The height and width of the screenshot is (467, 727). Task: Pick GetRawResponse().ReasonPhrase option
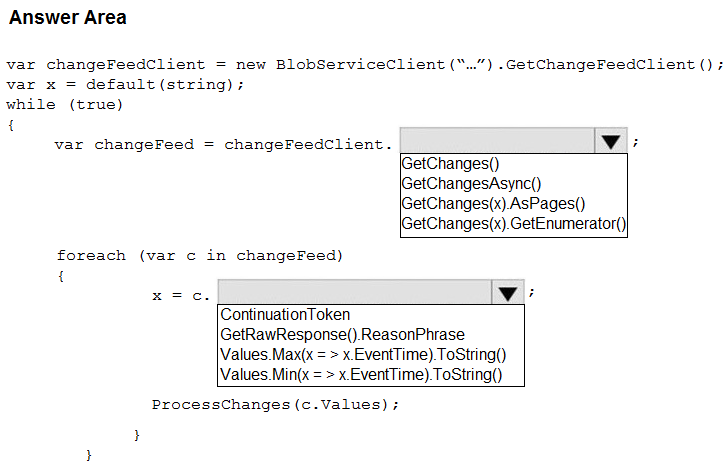342,334
